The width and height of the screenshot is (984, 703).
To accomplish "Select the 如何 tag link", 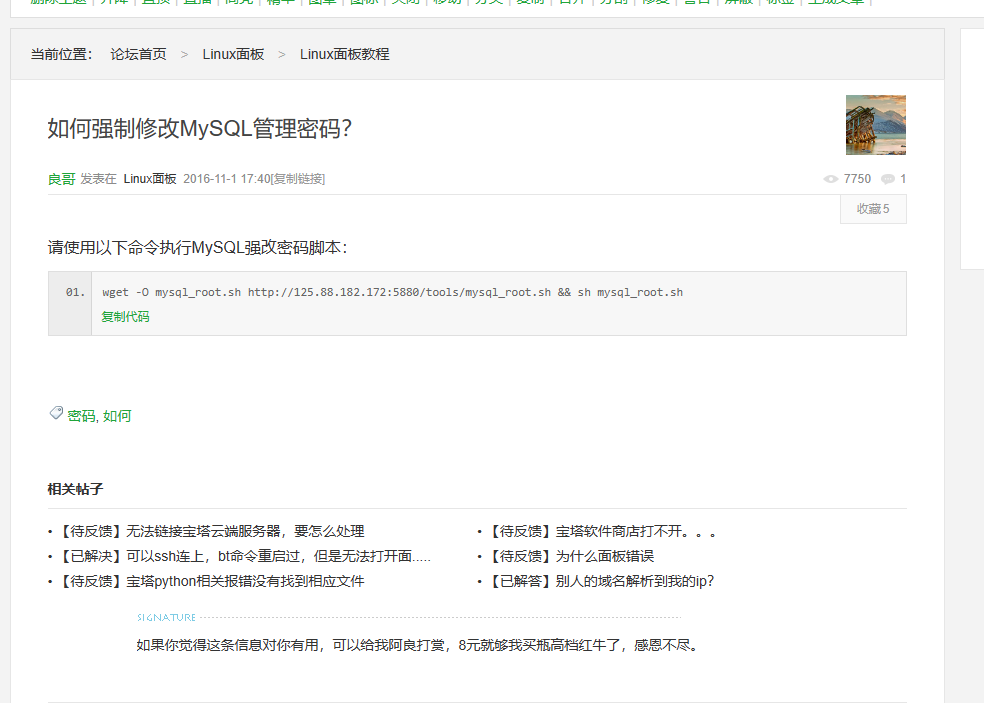I will 117,416.
